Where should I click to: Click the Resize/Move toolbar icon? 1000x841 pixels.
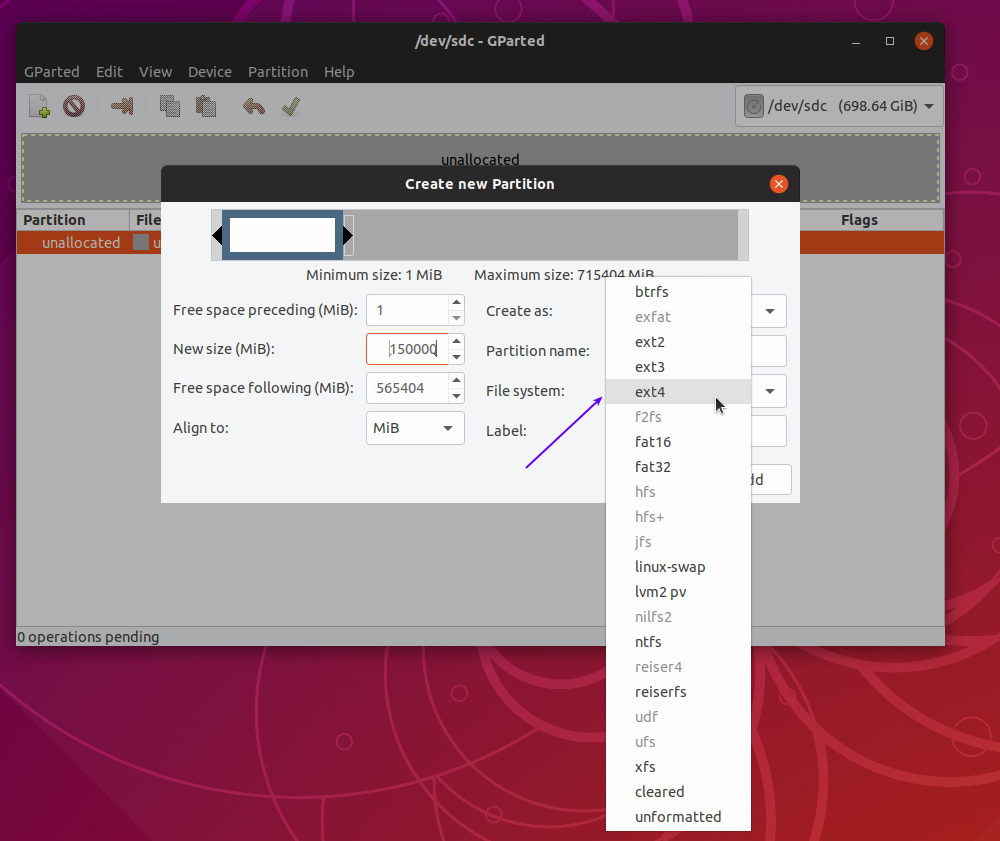pos(122,106)
